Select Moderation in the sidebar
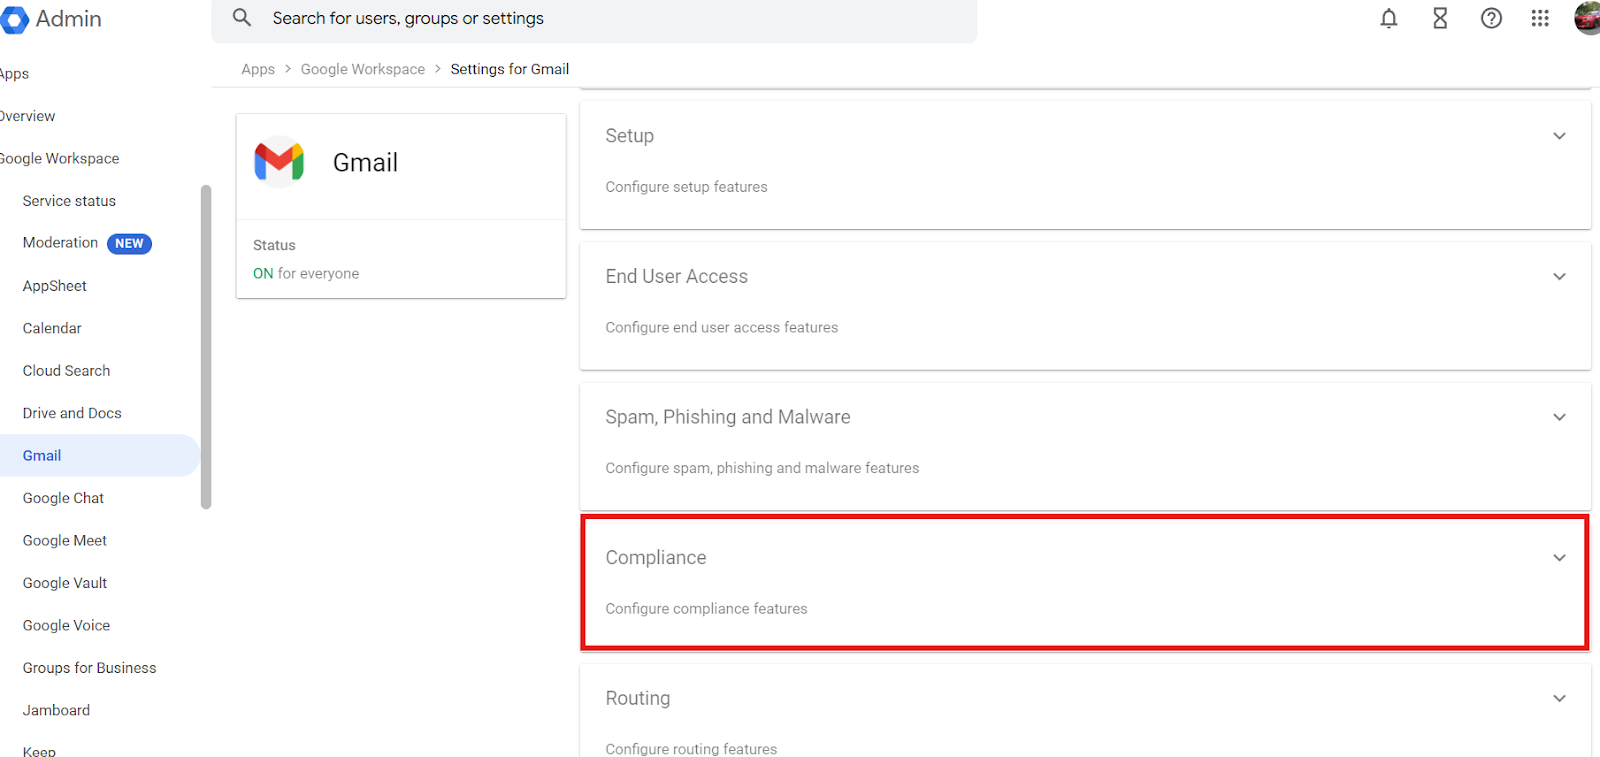Viewport: 1600px width, 757px height. click(x=60, y=243)
